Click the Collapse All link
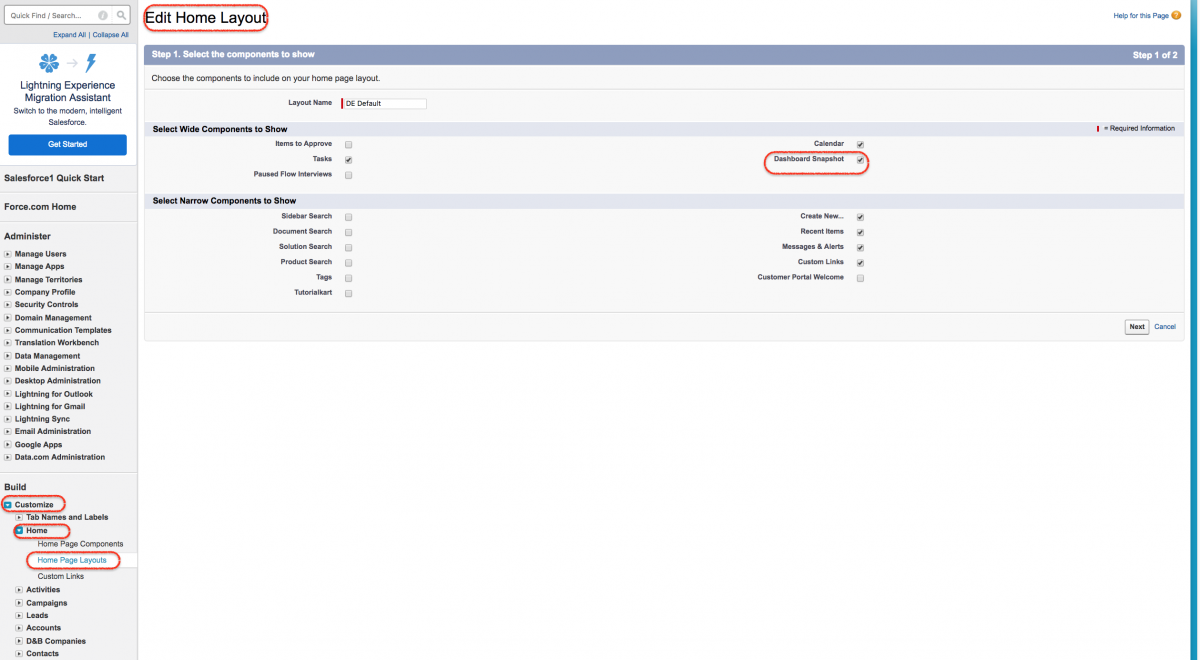This screenshot has width=1200, height=660. click(x=111, y=35)
